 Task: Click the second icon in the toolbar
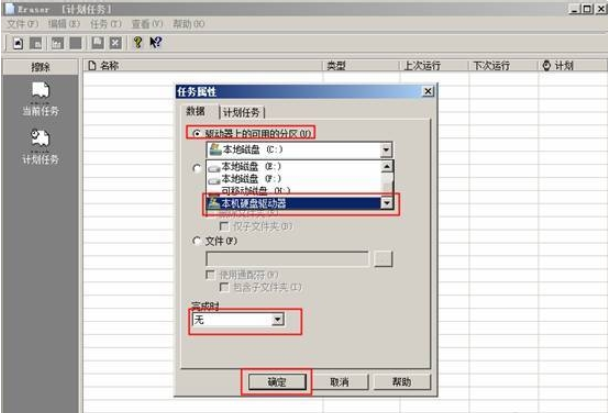(36, 43)
